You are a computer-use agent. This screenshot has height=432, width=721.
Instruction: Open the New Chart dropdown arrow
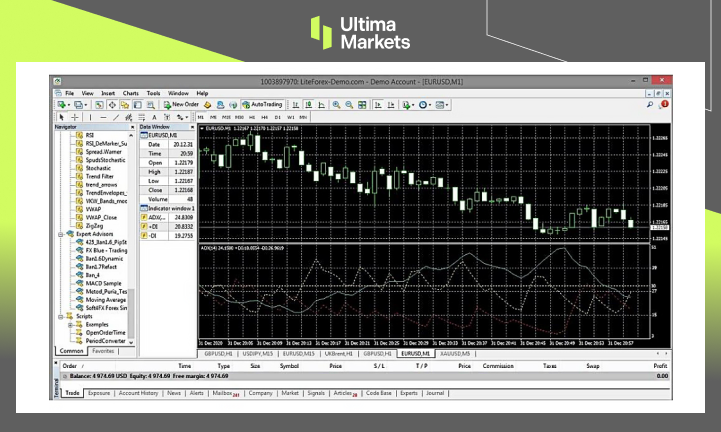point(69,105)
